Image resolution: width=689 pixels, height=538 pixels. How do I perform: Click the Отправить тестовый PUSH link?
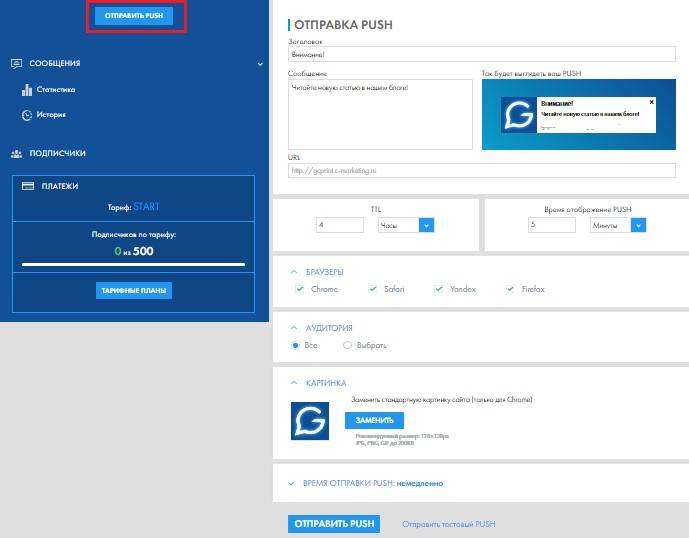[x=449, y=524]
